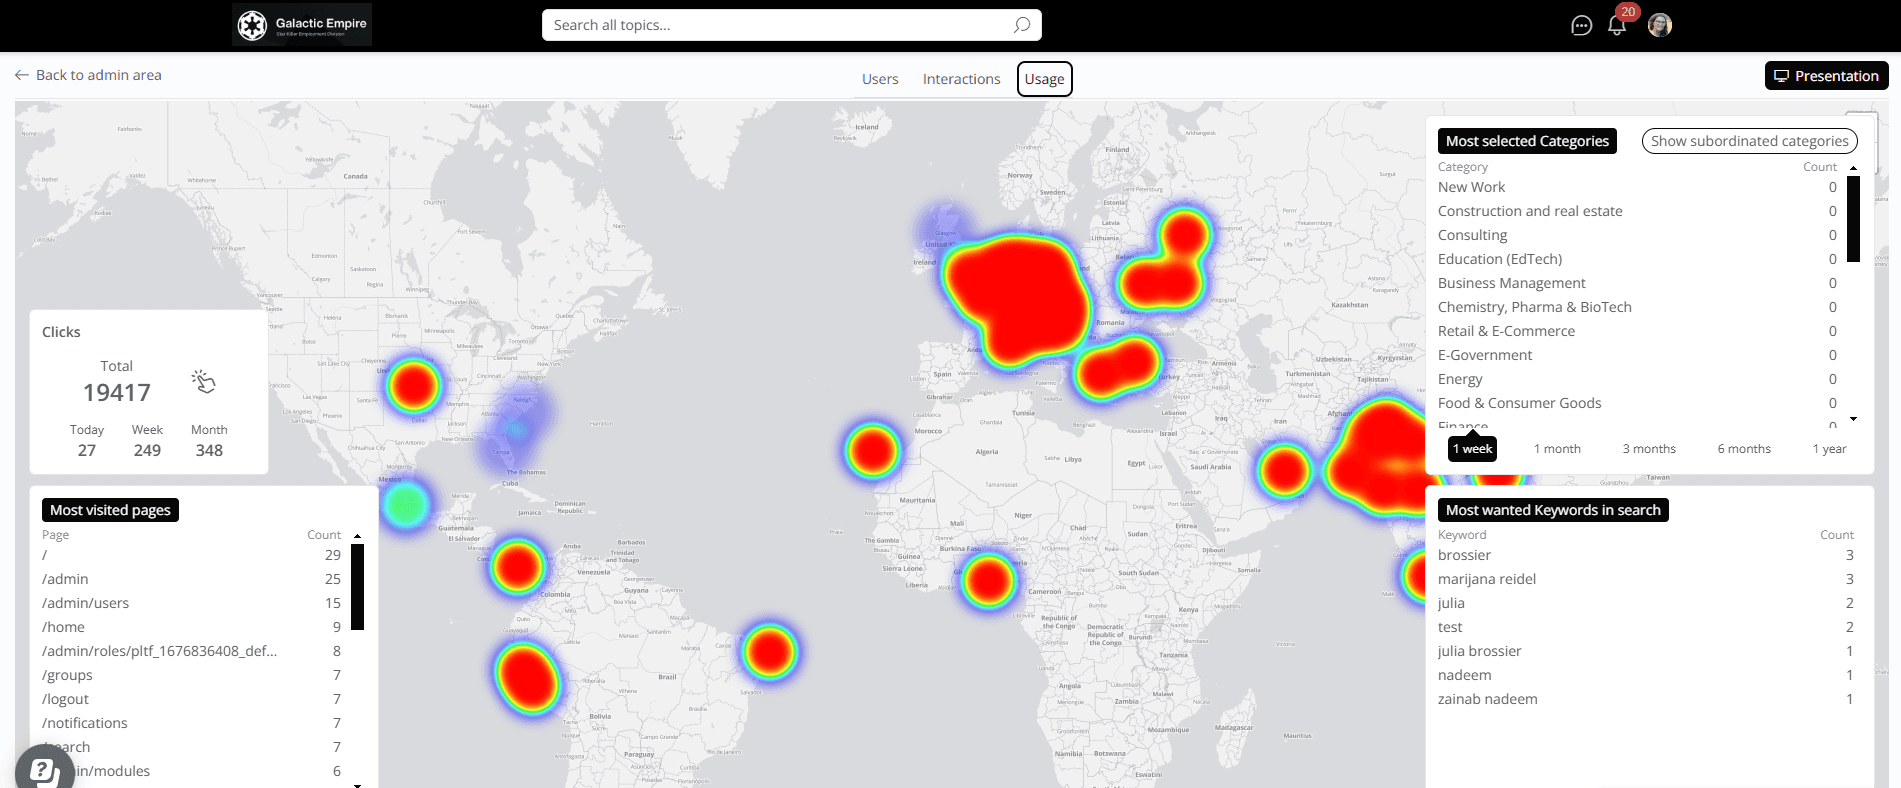The width and height of the screenshot is (1901, 788).
Task: Select the 3 months time range
Action: [1648, 449]
